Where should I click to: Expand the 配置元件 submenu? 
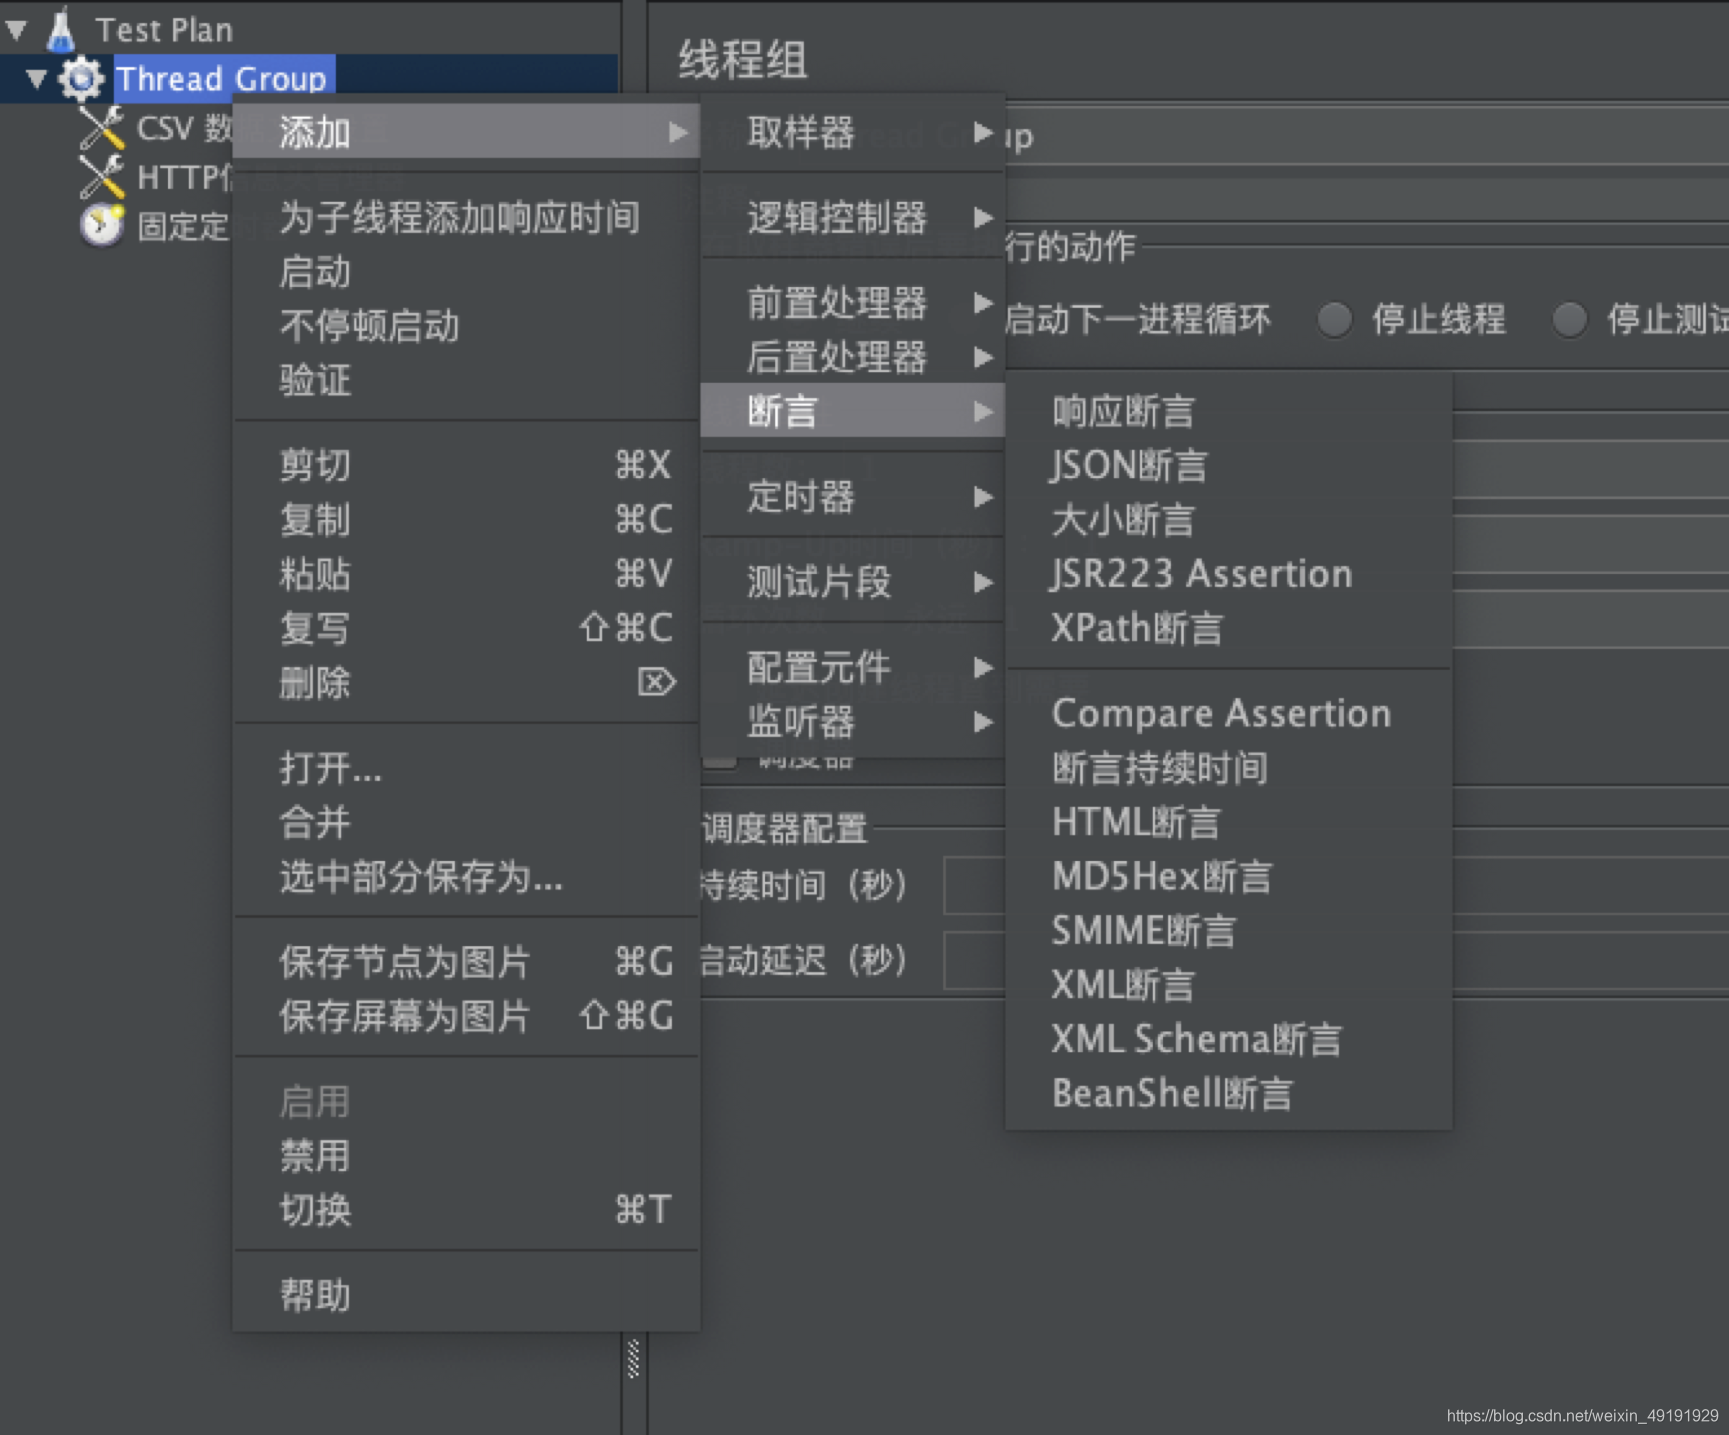[x=853, y=667]
